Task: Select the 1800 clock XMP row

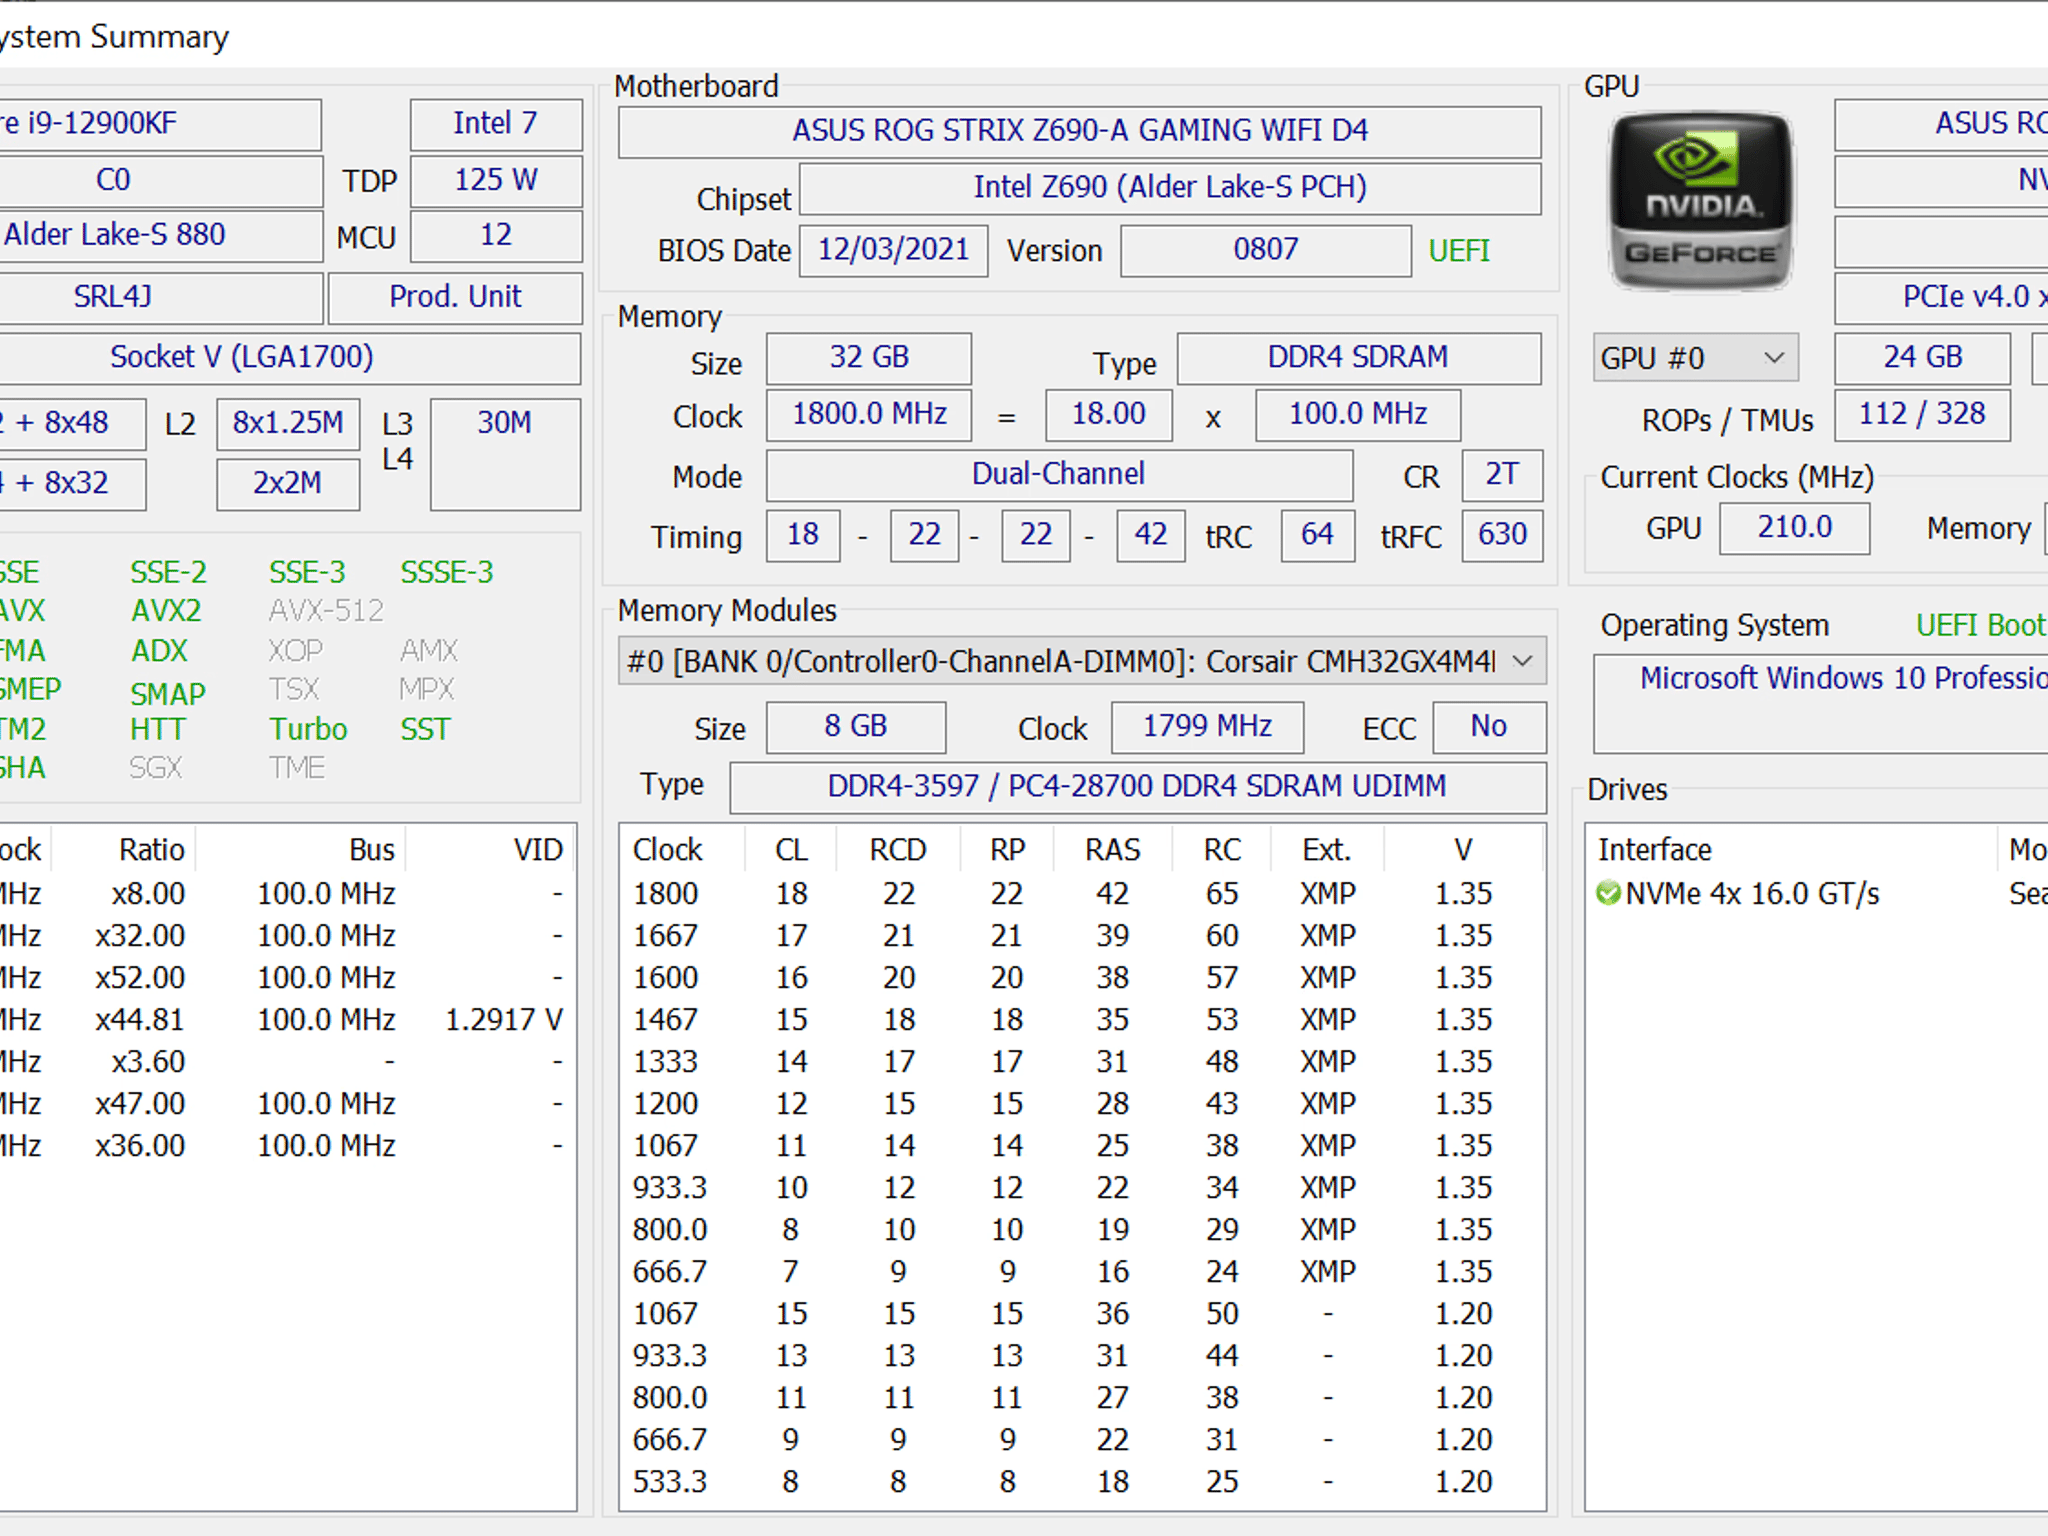Action: point(1082,893)
